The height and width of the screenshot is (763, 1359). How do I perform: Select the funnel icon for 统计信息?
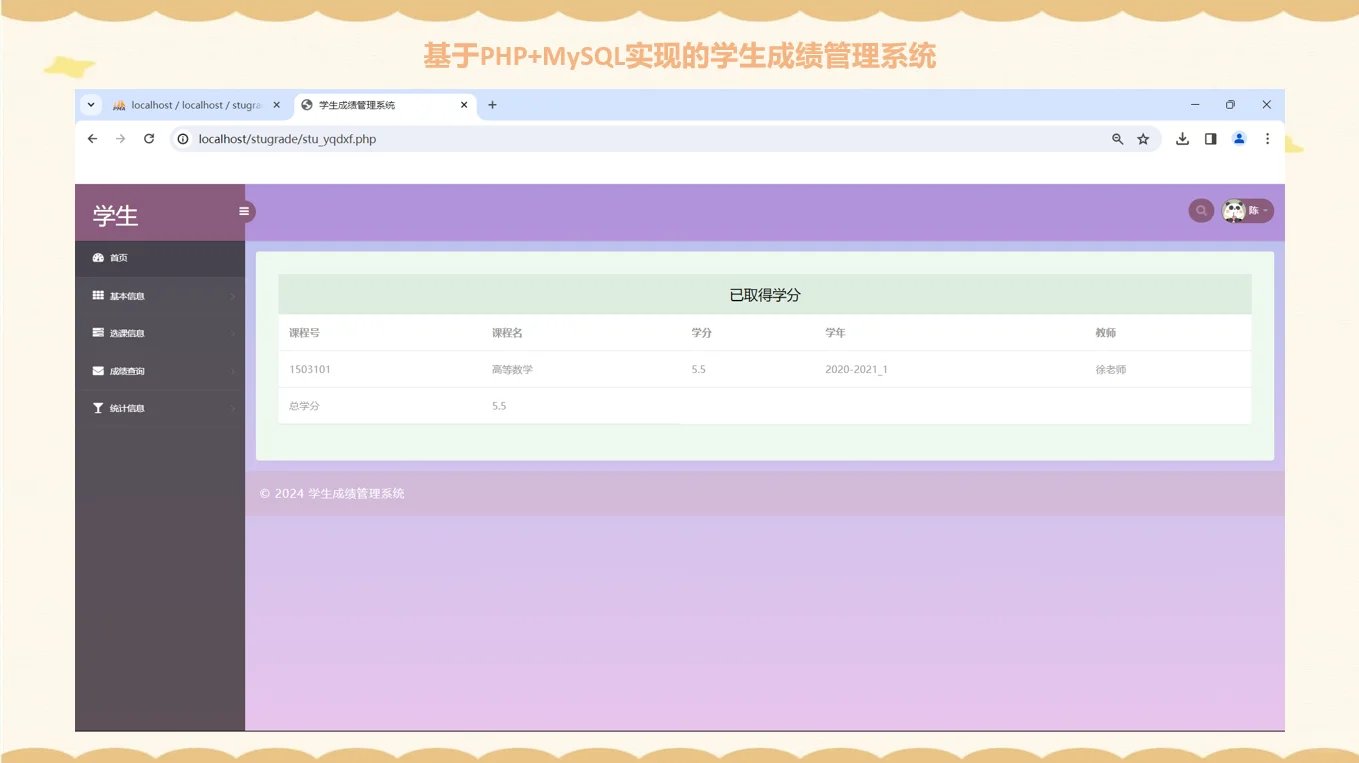coord(97,407)
